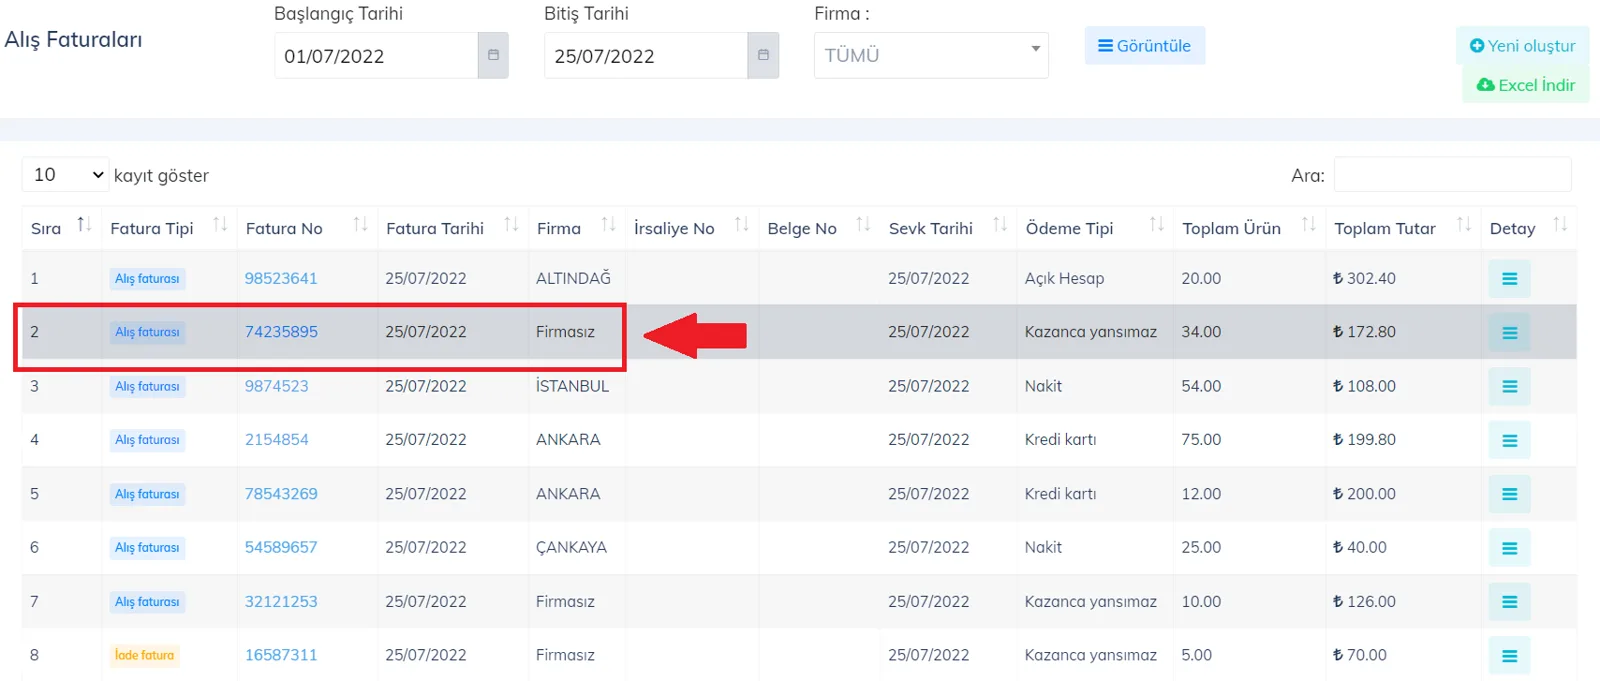The width and height of the screenshot is (1600, 681).
Task: Sort by Fatura Tarihi column arrows
Action: point(511,225)
